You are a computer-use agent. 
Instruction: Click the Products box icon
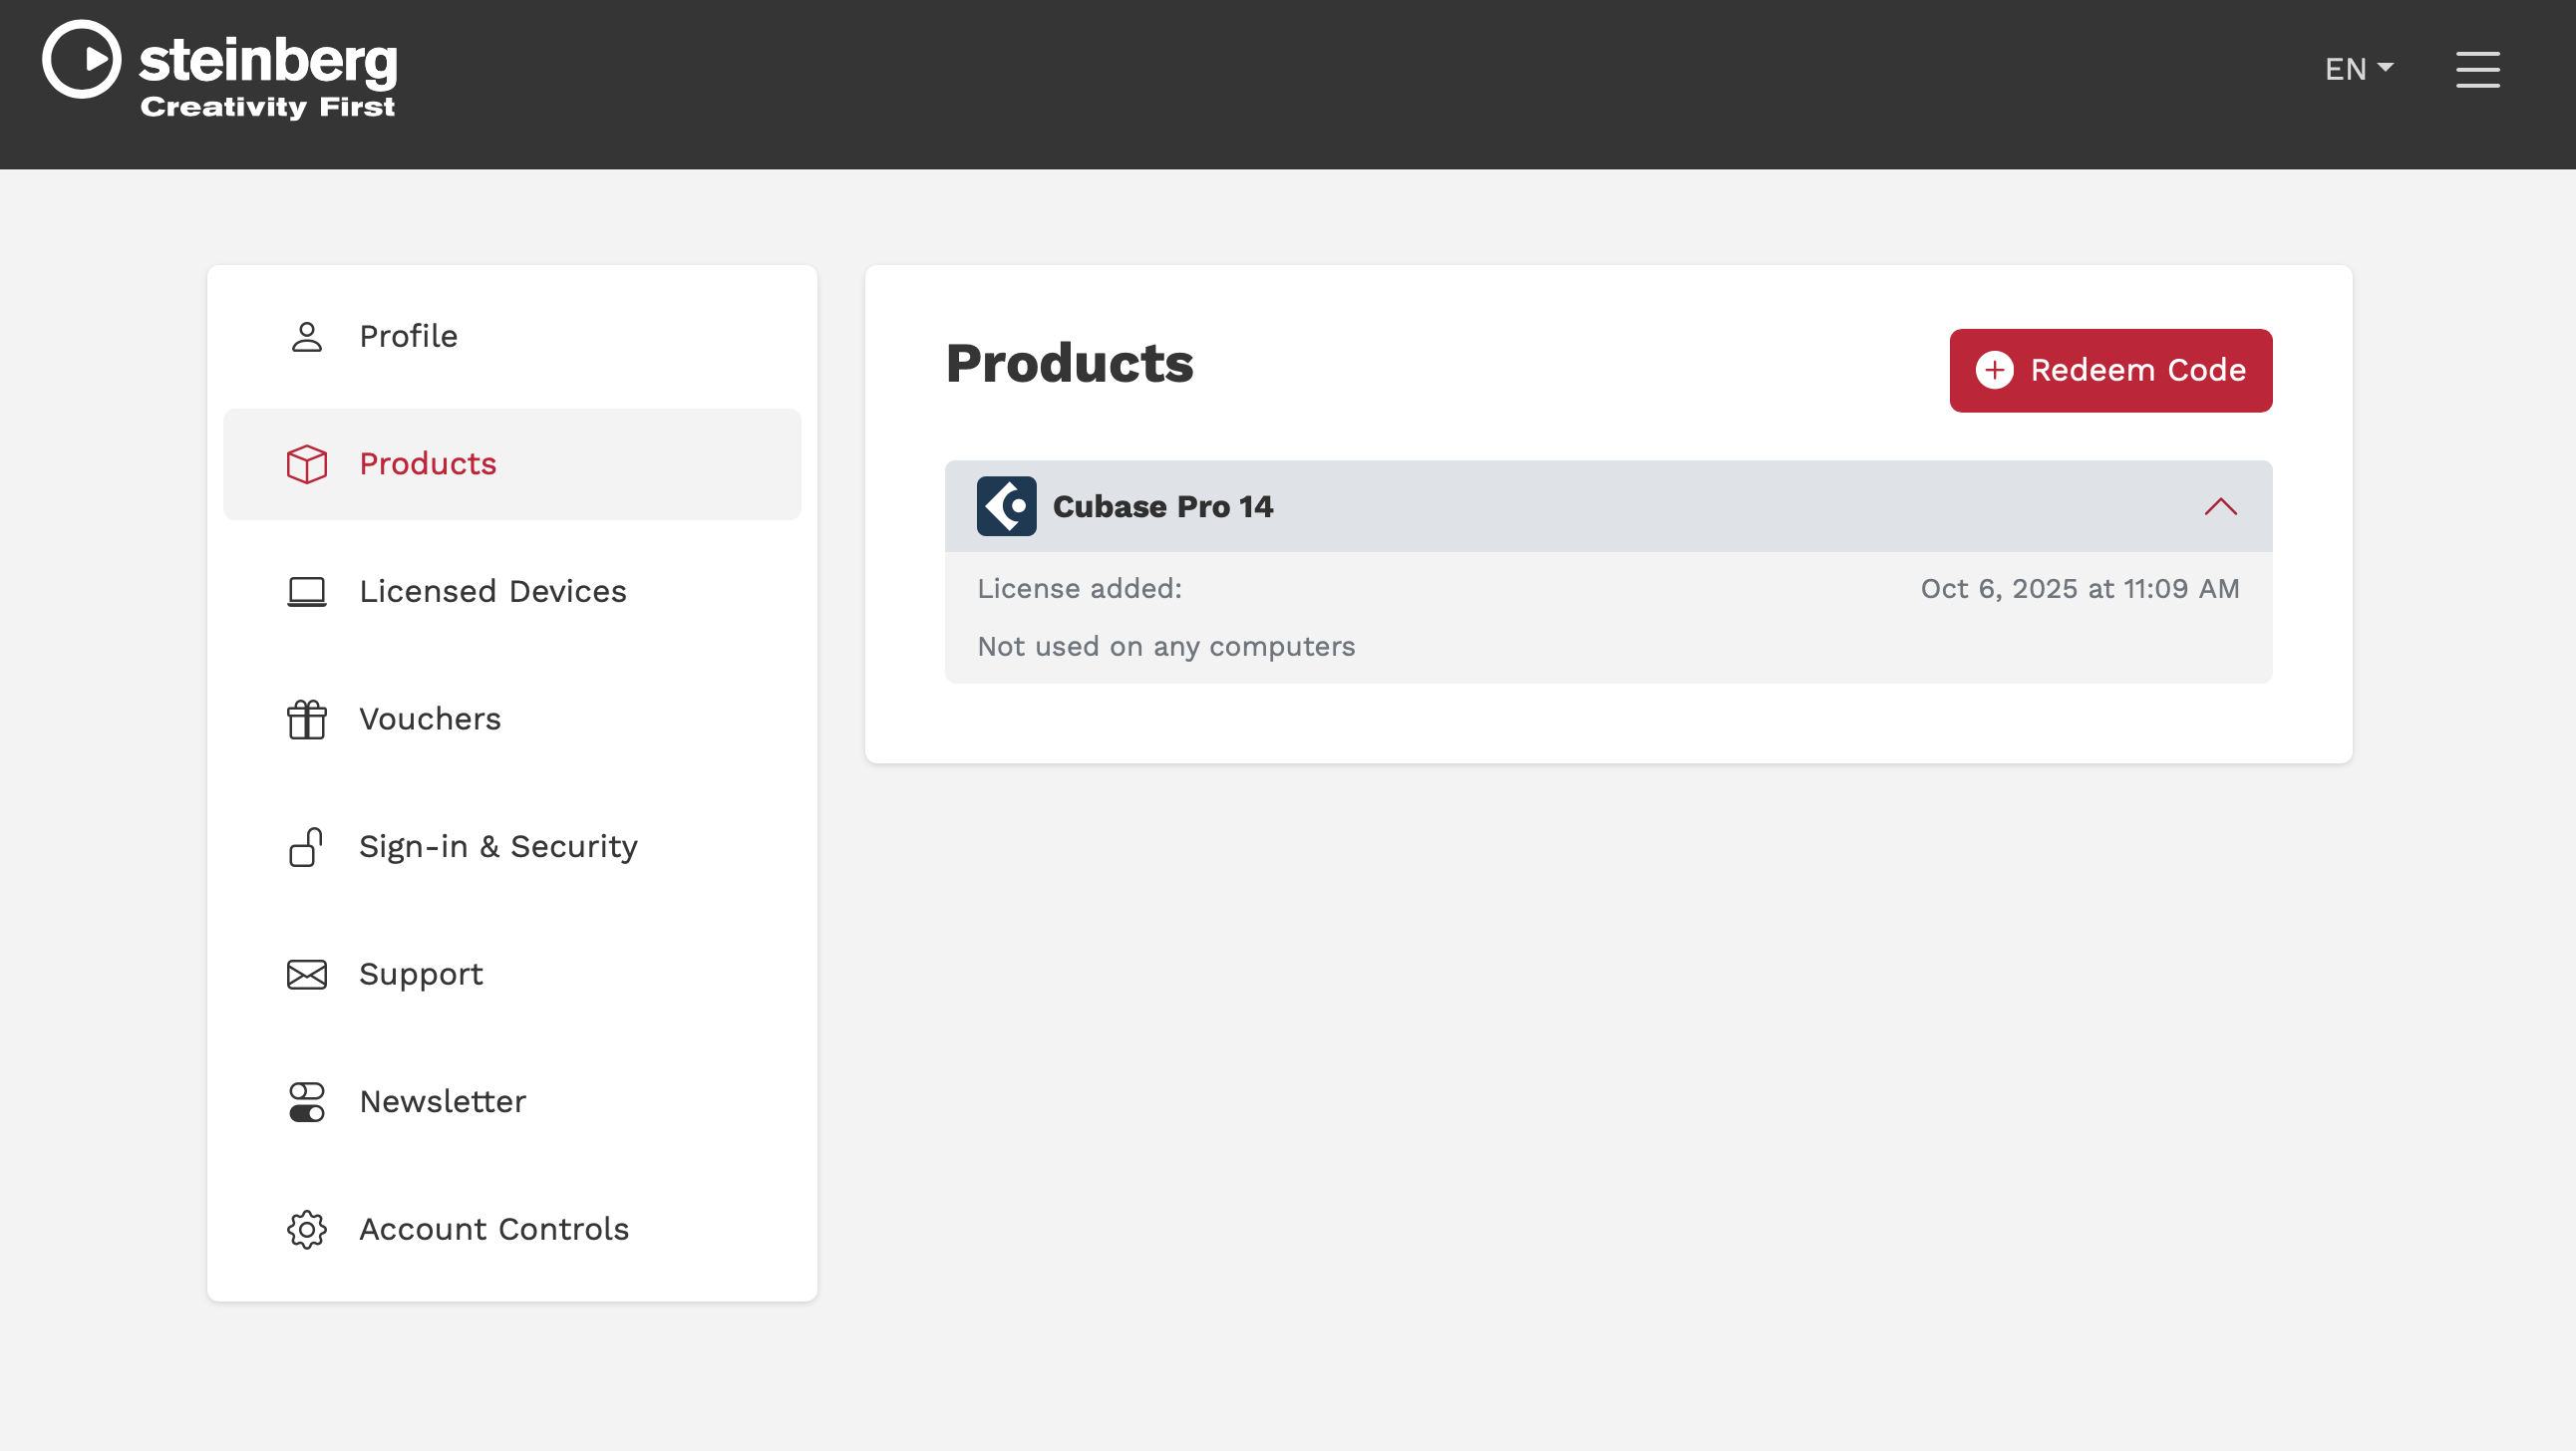coord(306,464)
